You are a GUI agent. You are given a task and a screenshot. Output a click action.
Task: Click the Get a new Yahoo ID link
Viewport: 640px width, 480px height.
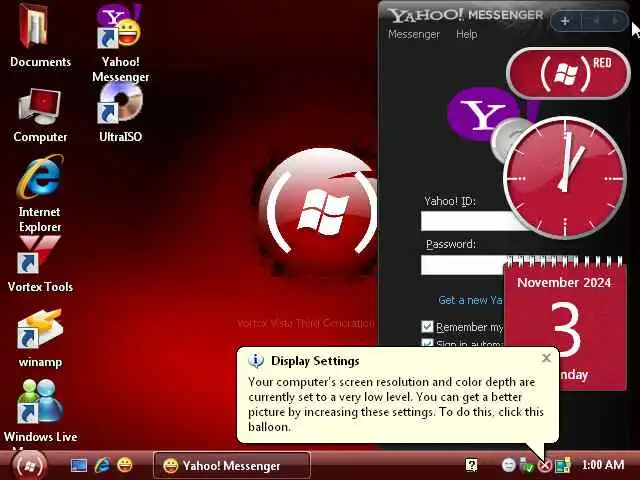coord(470,300)
